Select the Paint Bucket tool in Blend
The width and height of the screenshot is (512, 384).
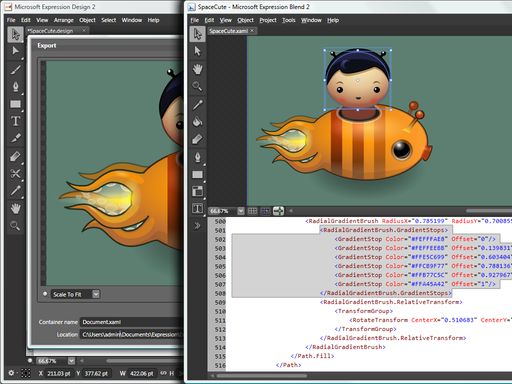(x=197, y=122)
